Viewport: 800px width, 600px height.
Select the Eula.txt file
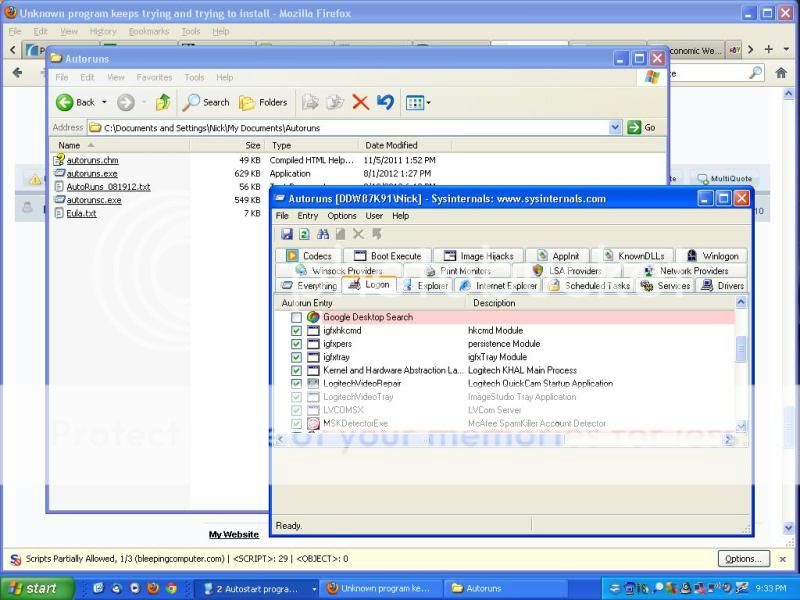point(82,213)
